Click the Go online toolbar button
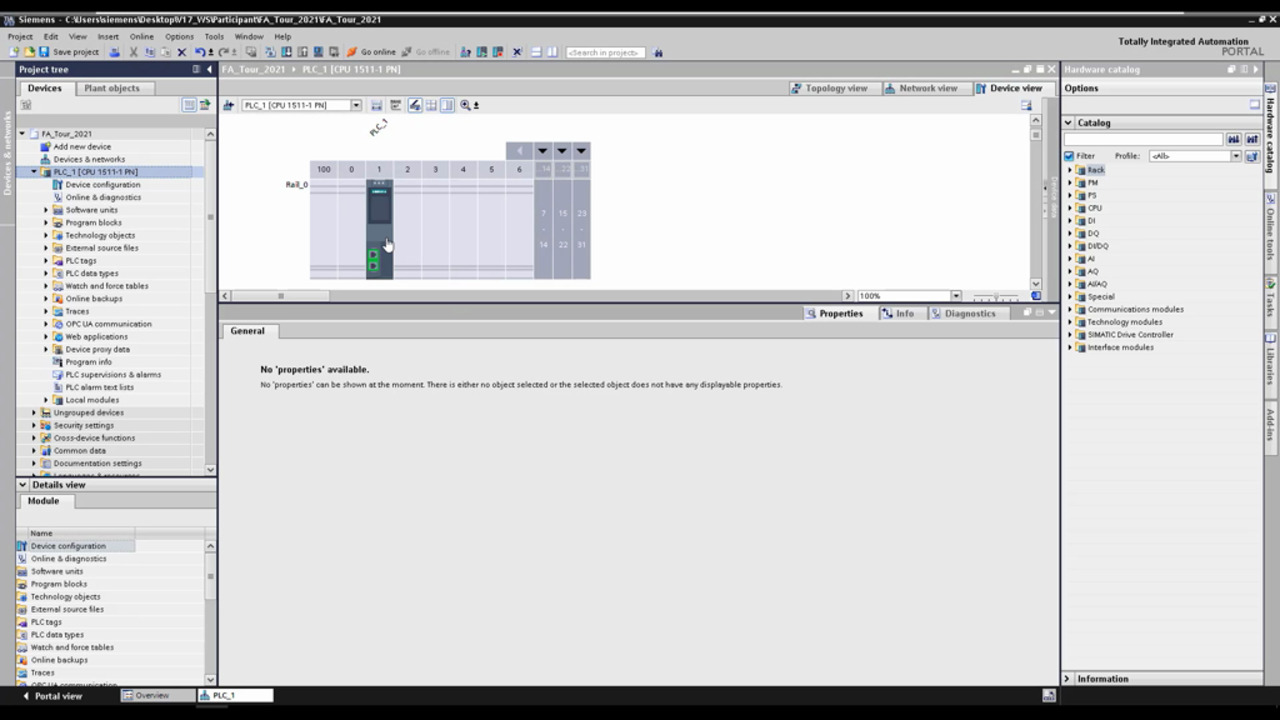Image resolution: width=1280 pixels, height=720 pixels. pos(371,52)
